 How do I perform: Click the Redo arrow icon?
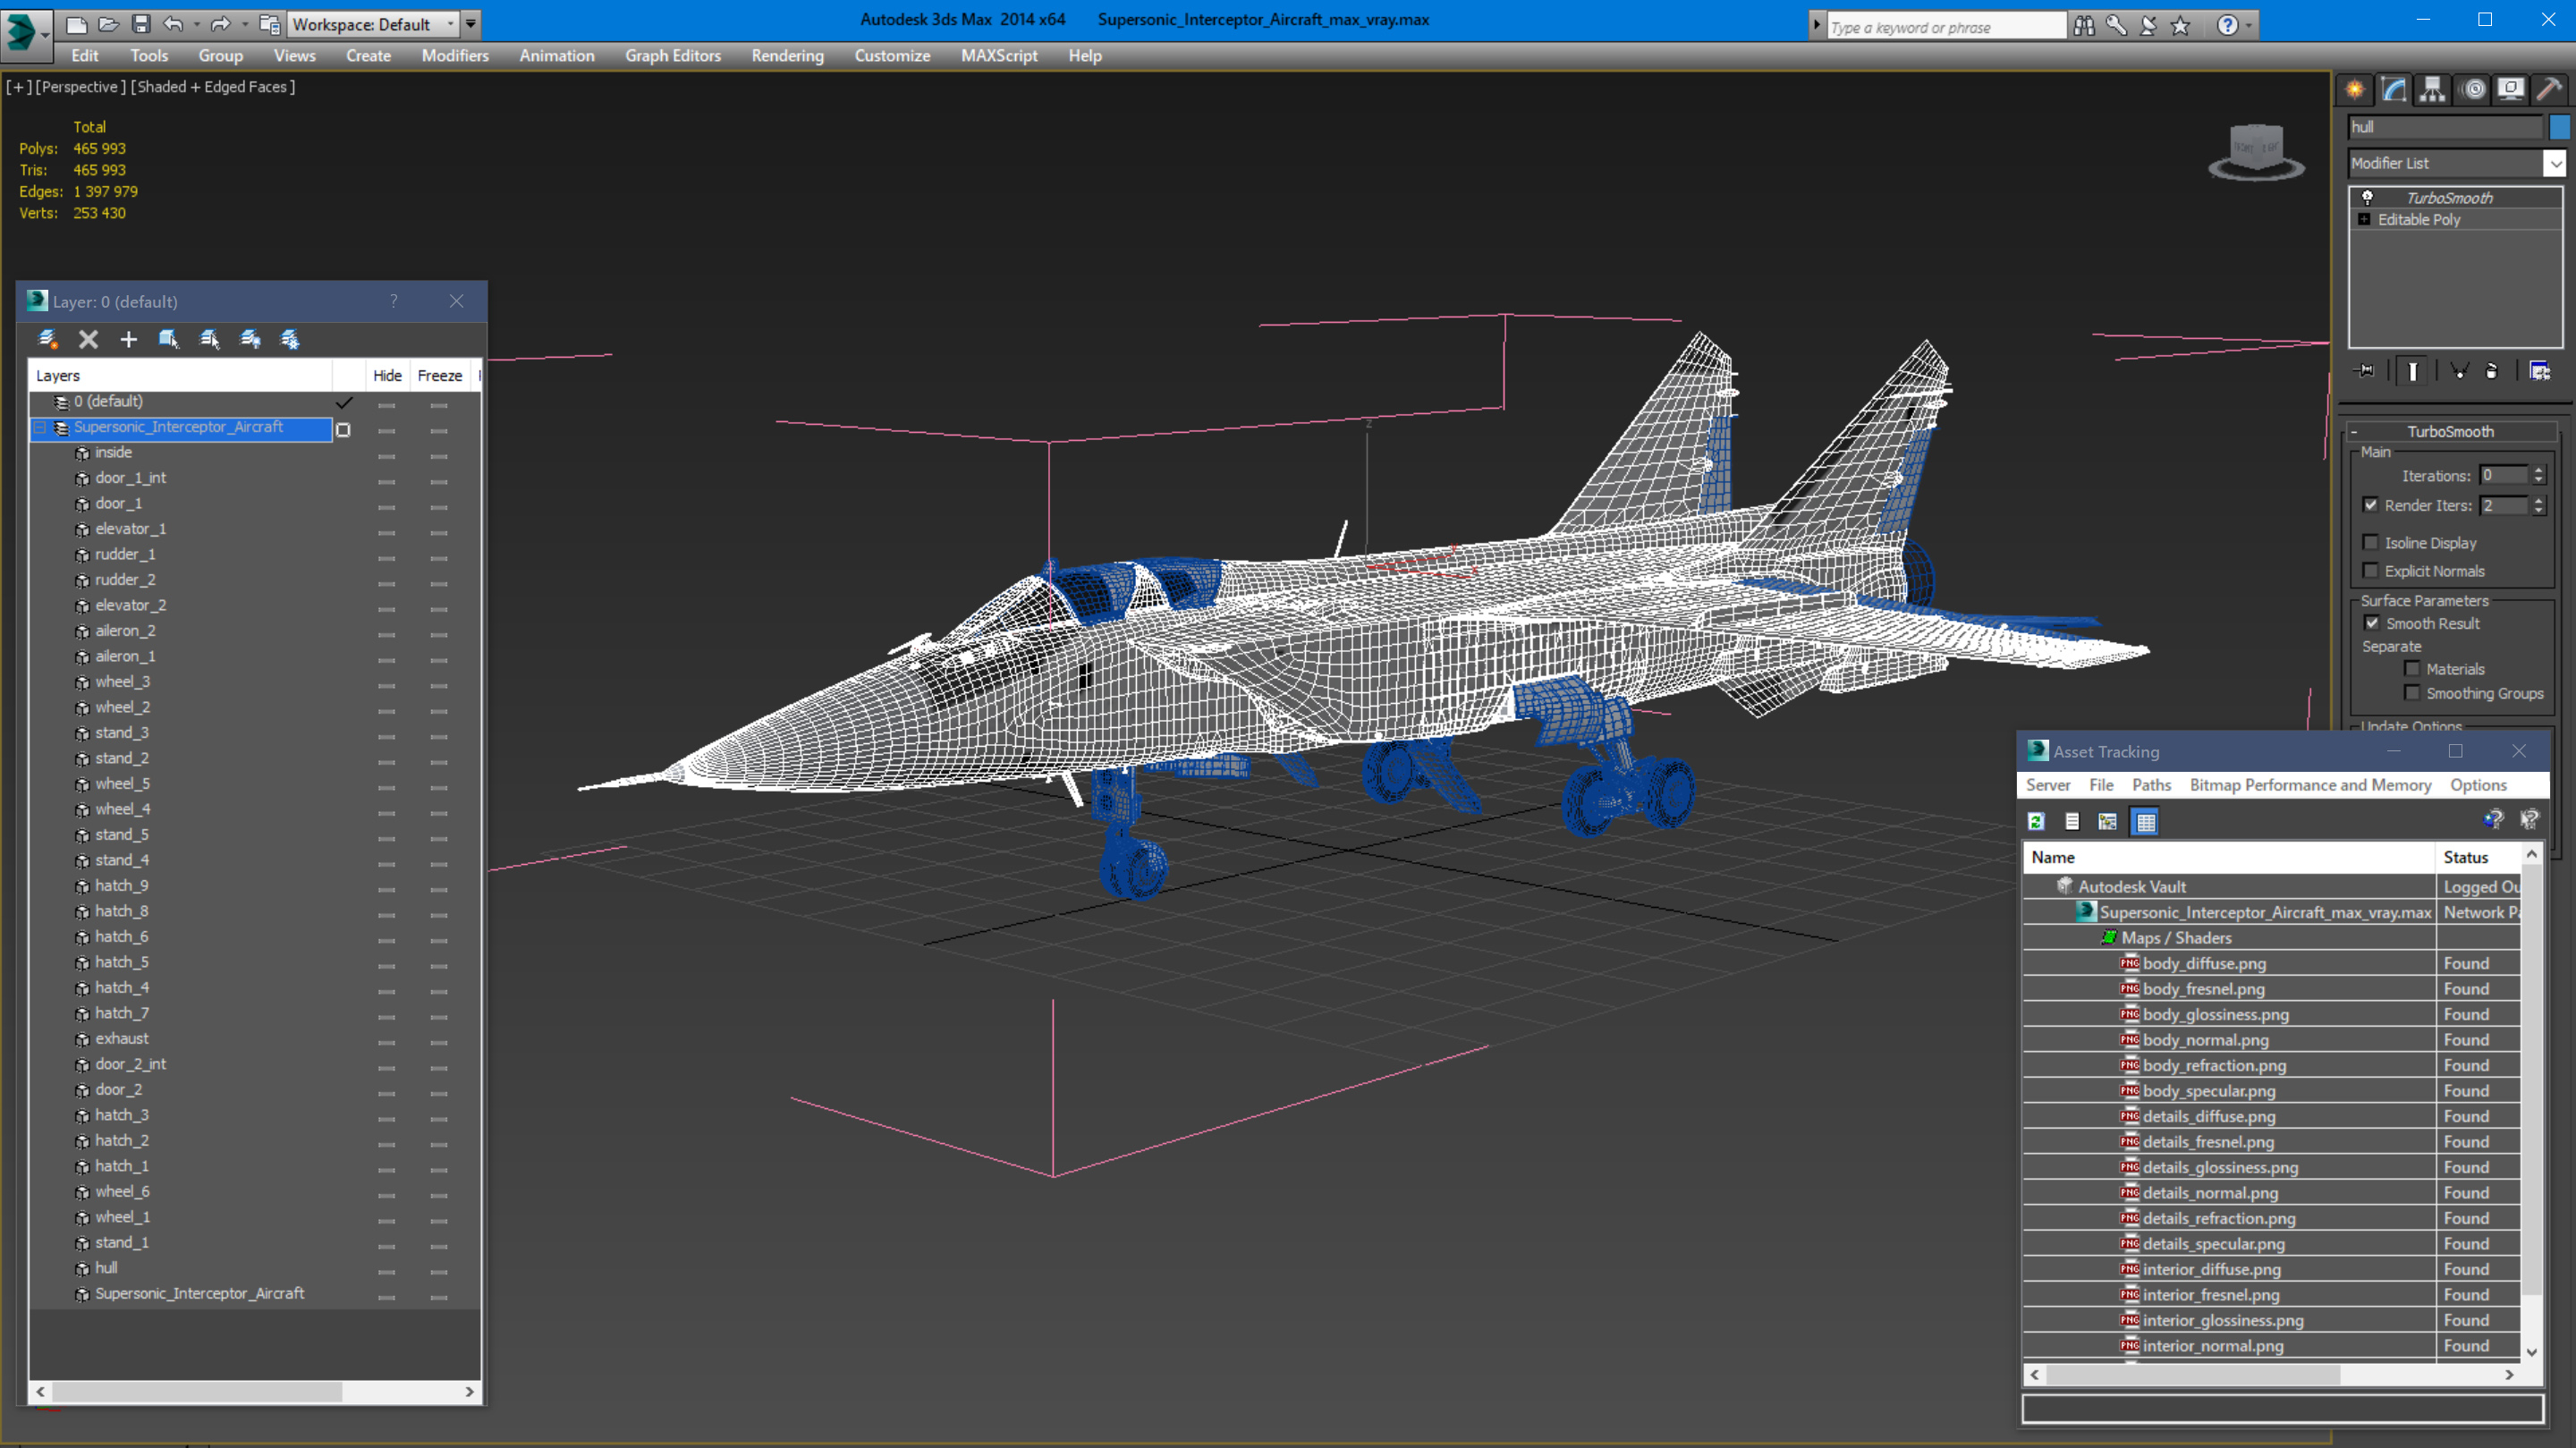point(220,24)
